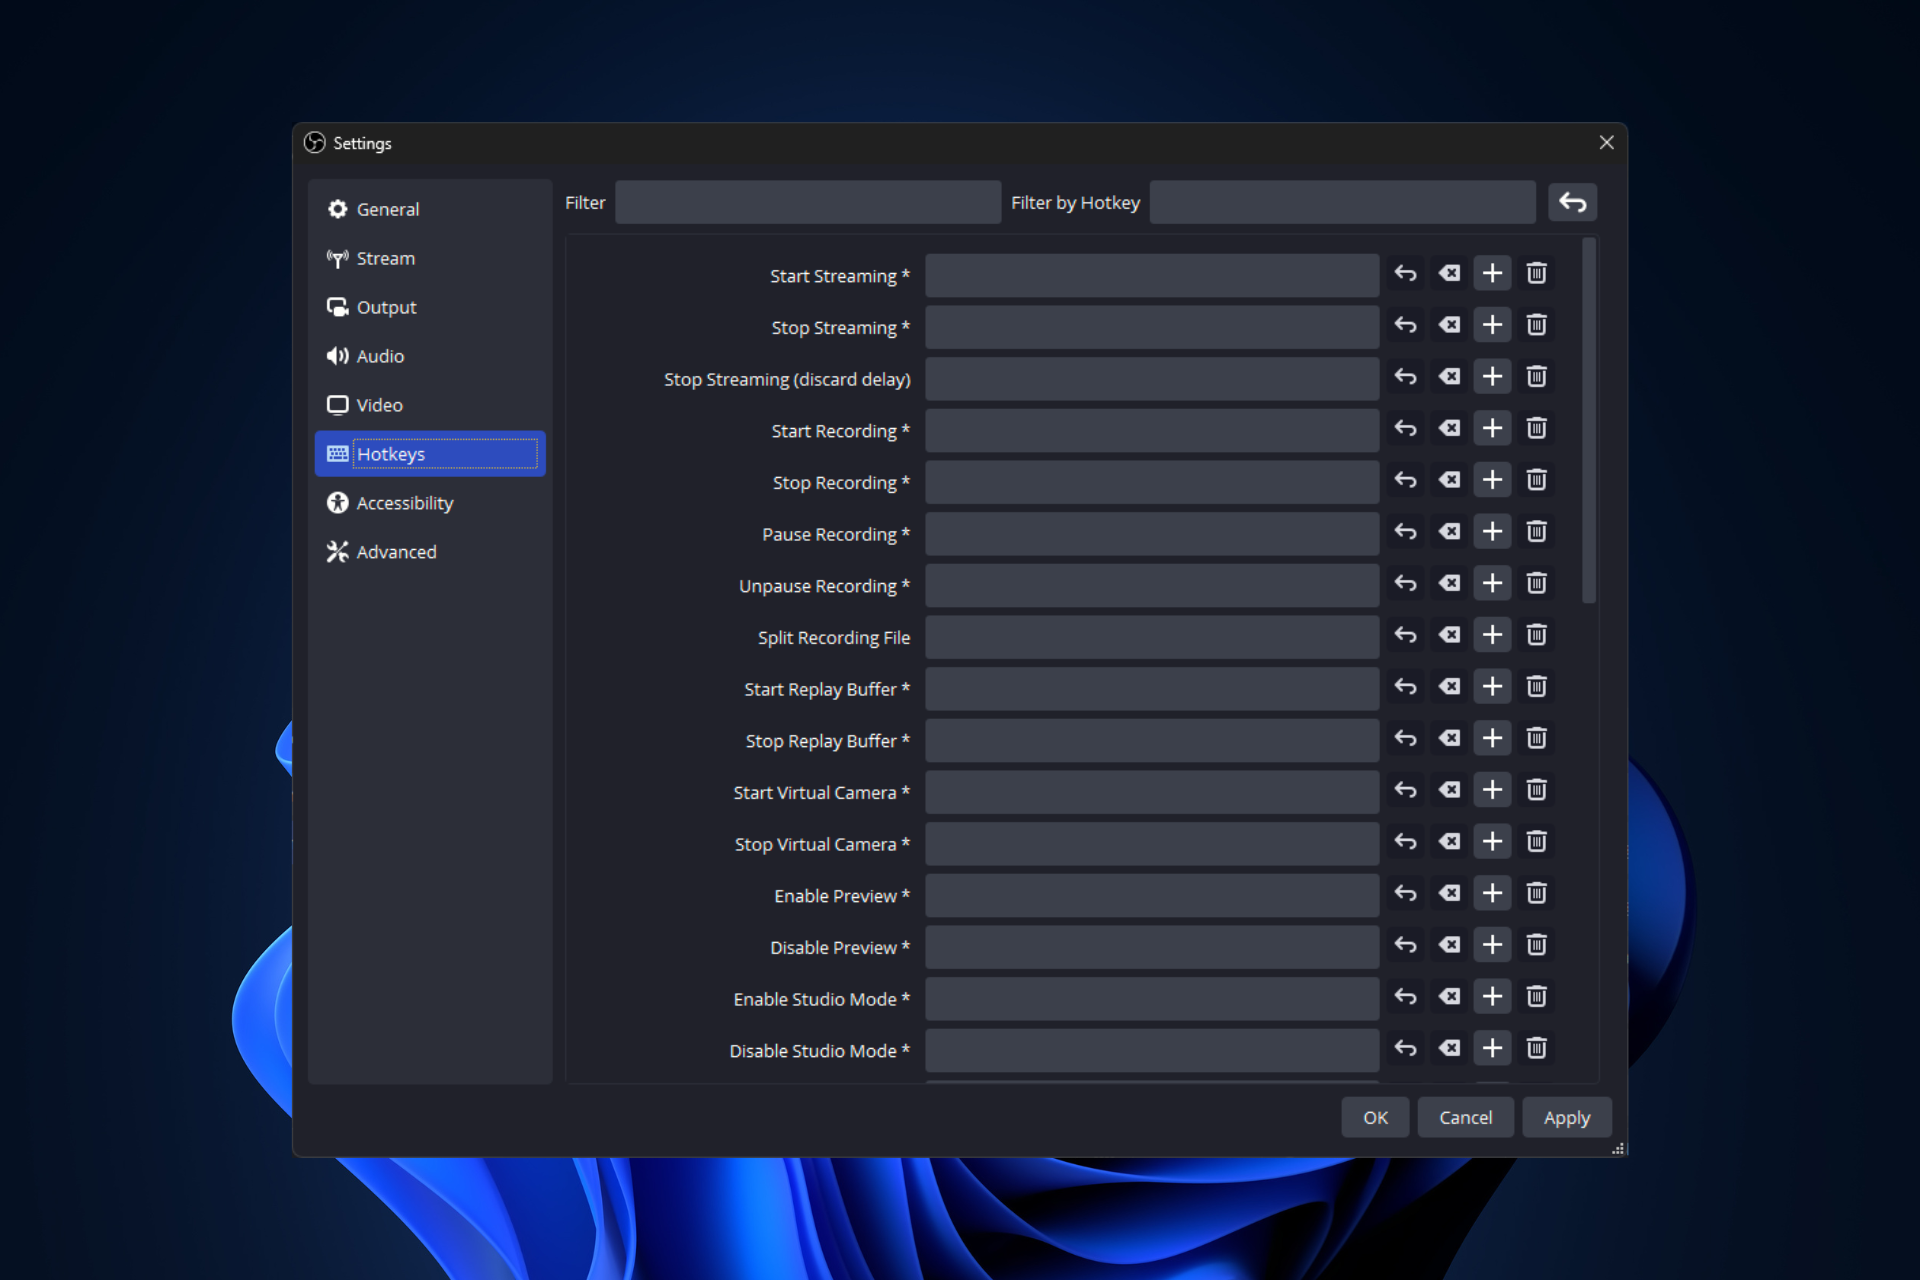Screen dimensions: 1920x1280
Task: Clear the Enable Studio Mode hotkey
Action: 1449,997
